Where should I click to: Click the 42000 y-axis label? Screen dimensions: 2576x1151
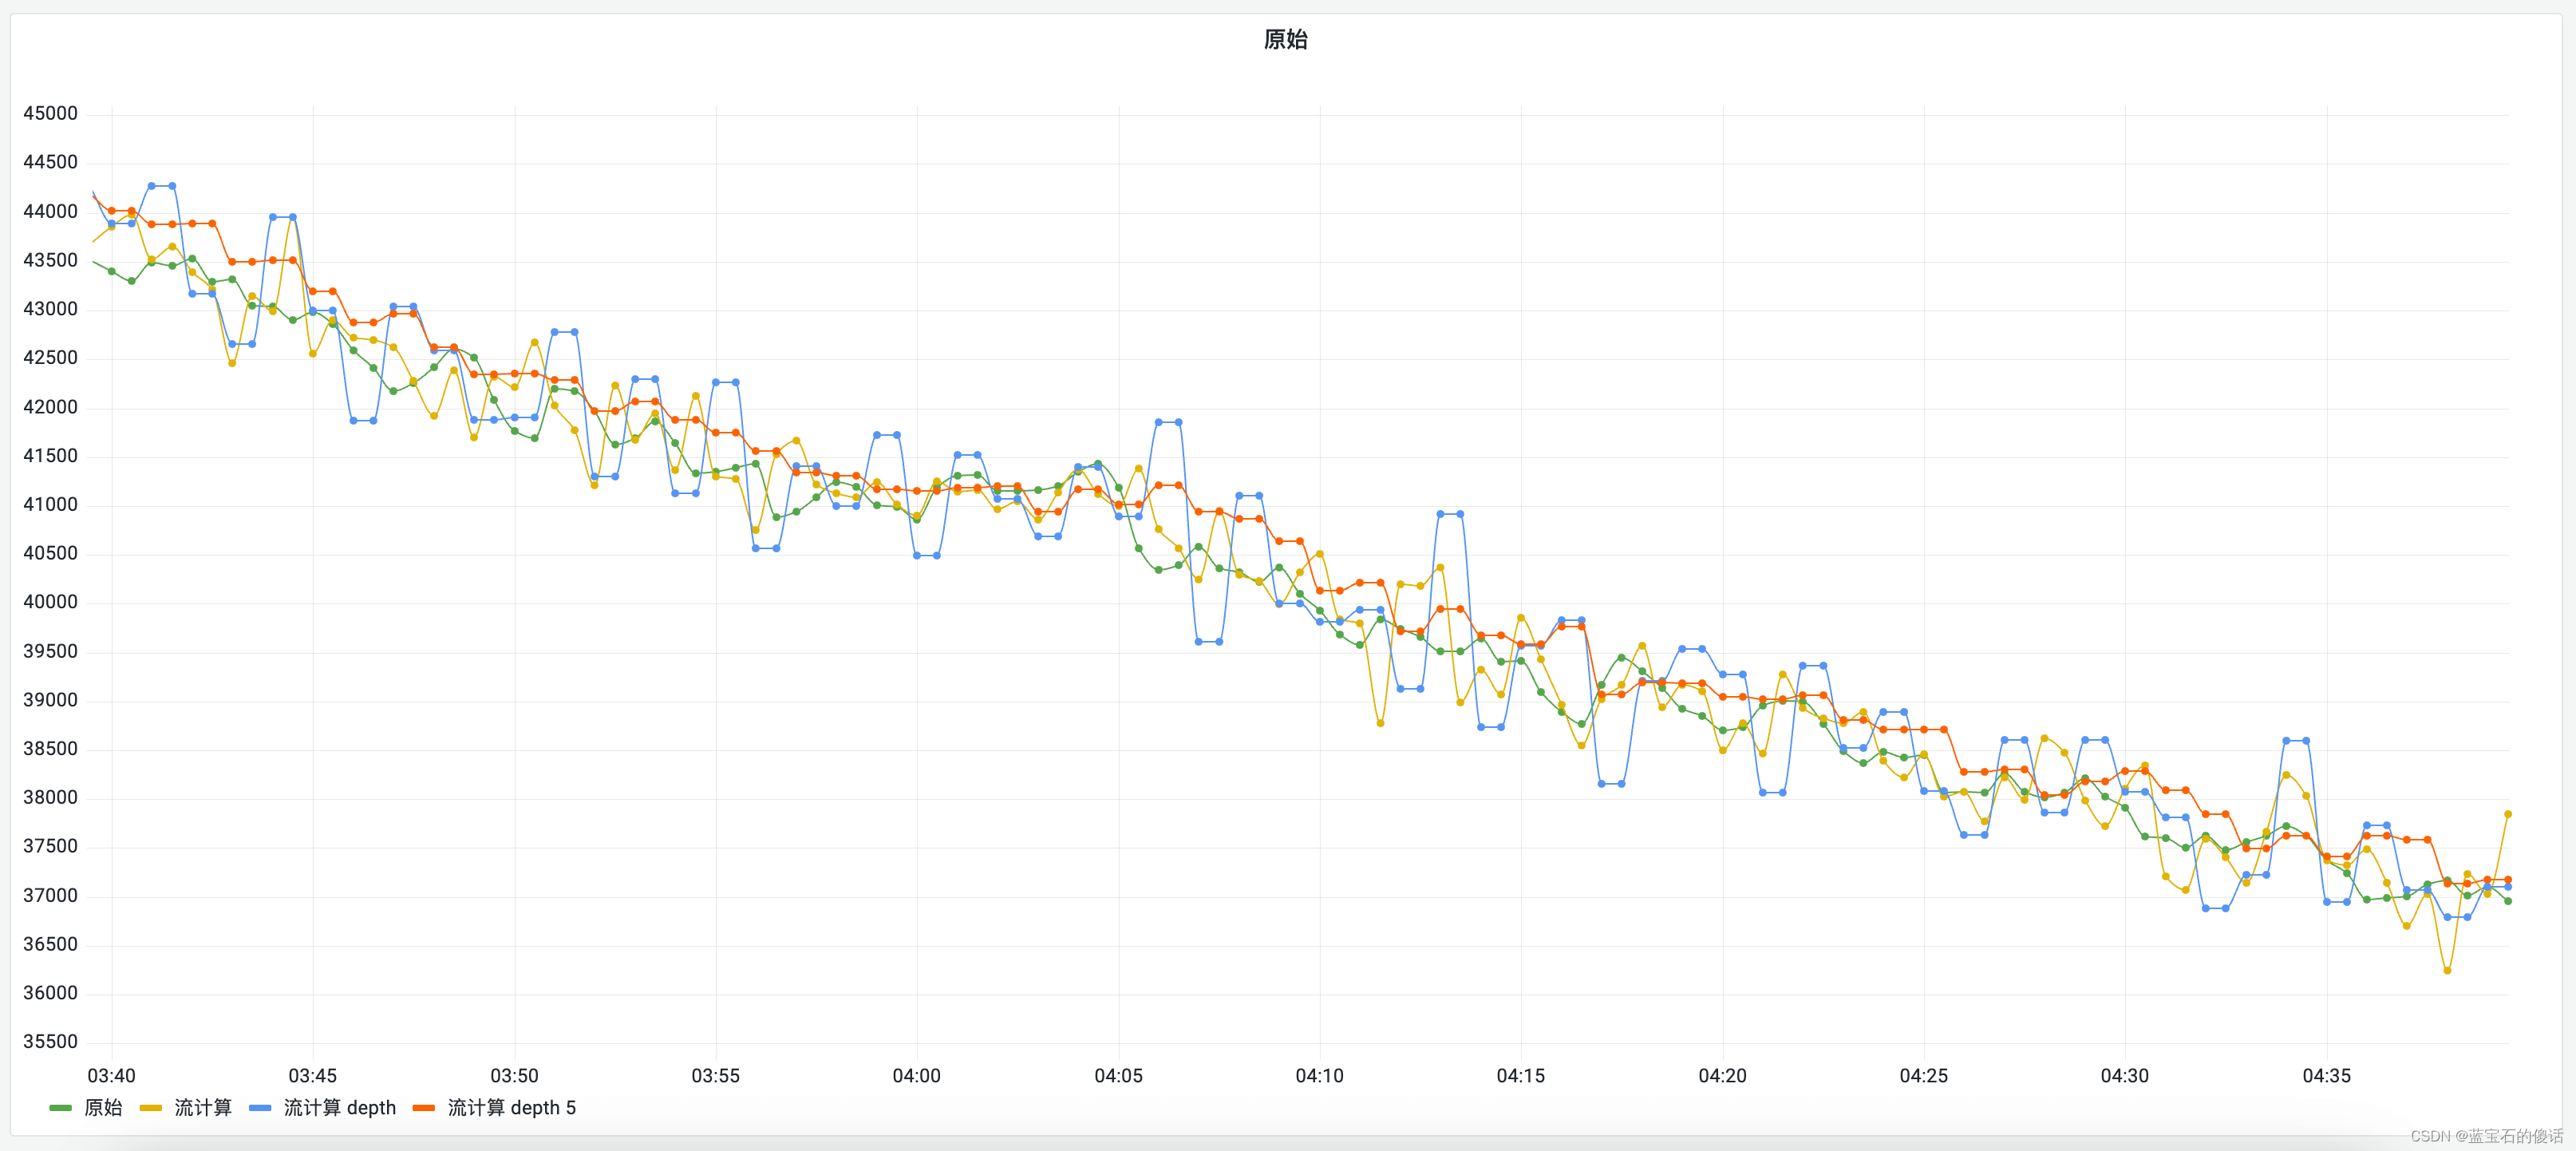tap(50, 407)
